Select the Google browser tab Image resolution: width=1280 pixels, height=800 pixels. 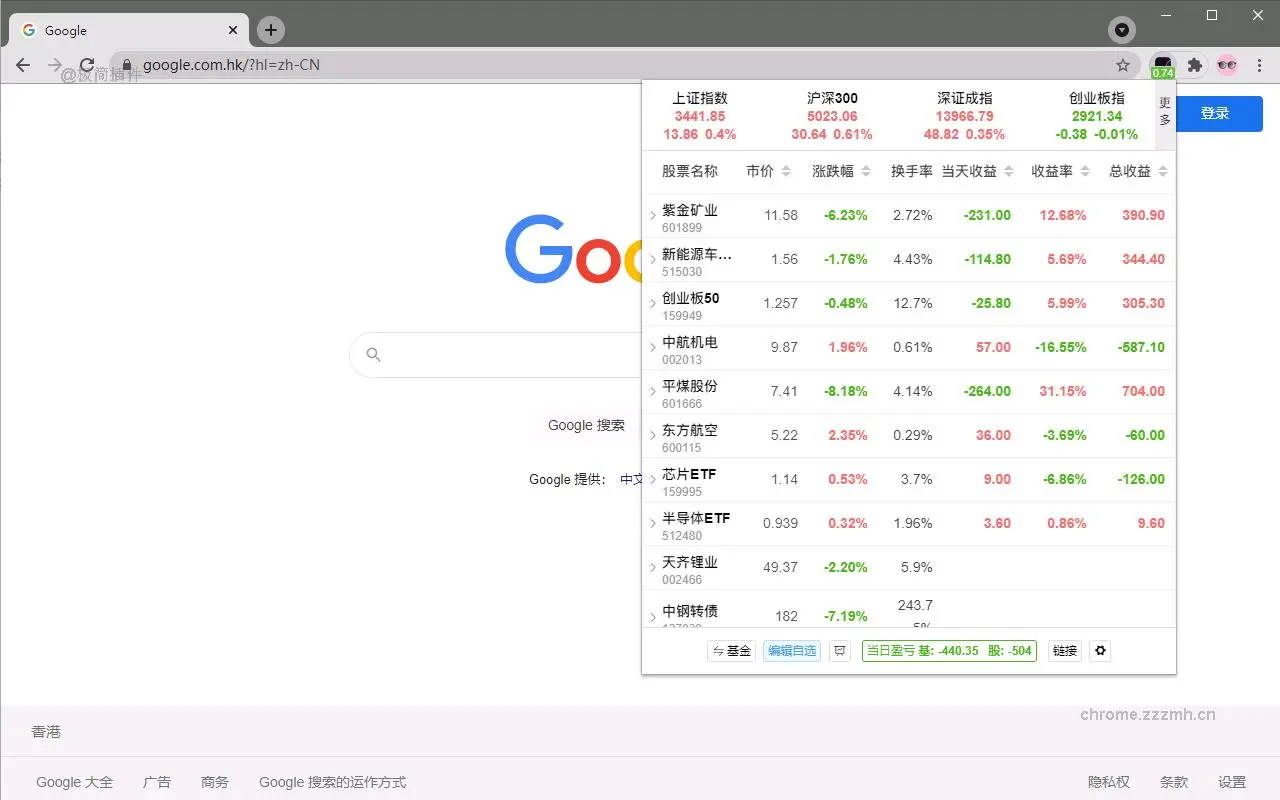(x=120, y=30)
